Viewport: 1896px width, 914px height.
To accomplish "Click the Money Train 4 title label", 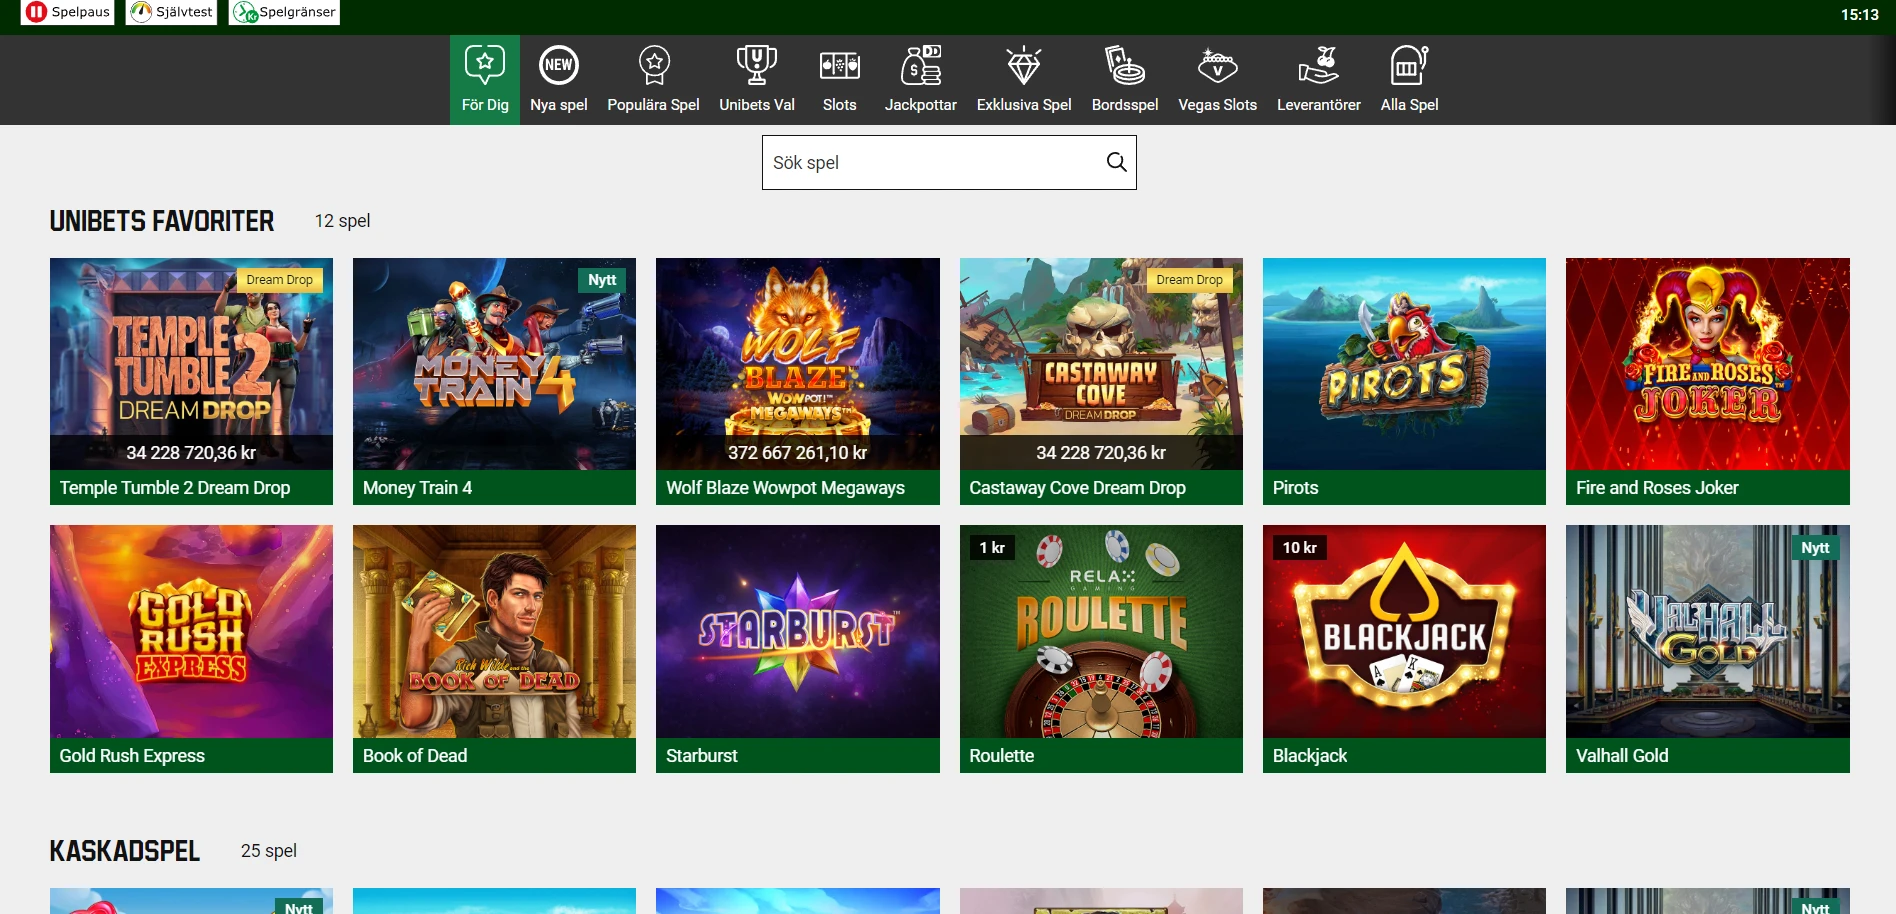I will coord(417,488).
